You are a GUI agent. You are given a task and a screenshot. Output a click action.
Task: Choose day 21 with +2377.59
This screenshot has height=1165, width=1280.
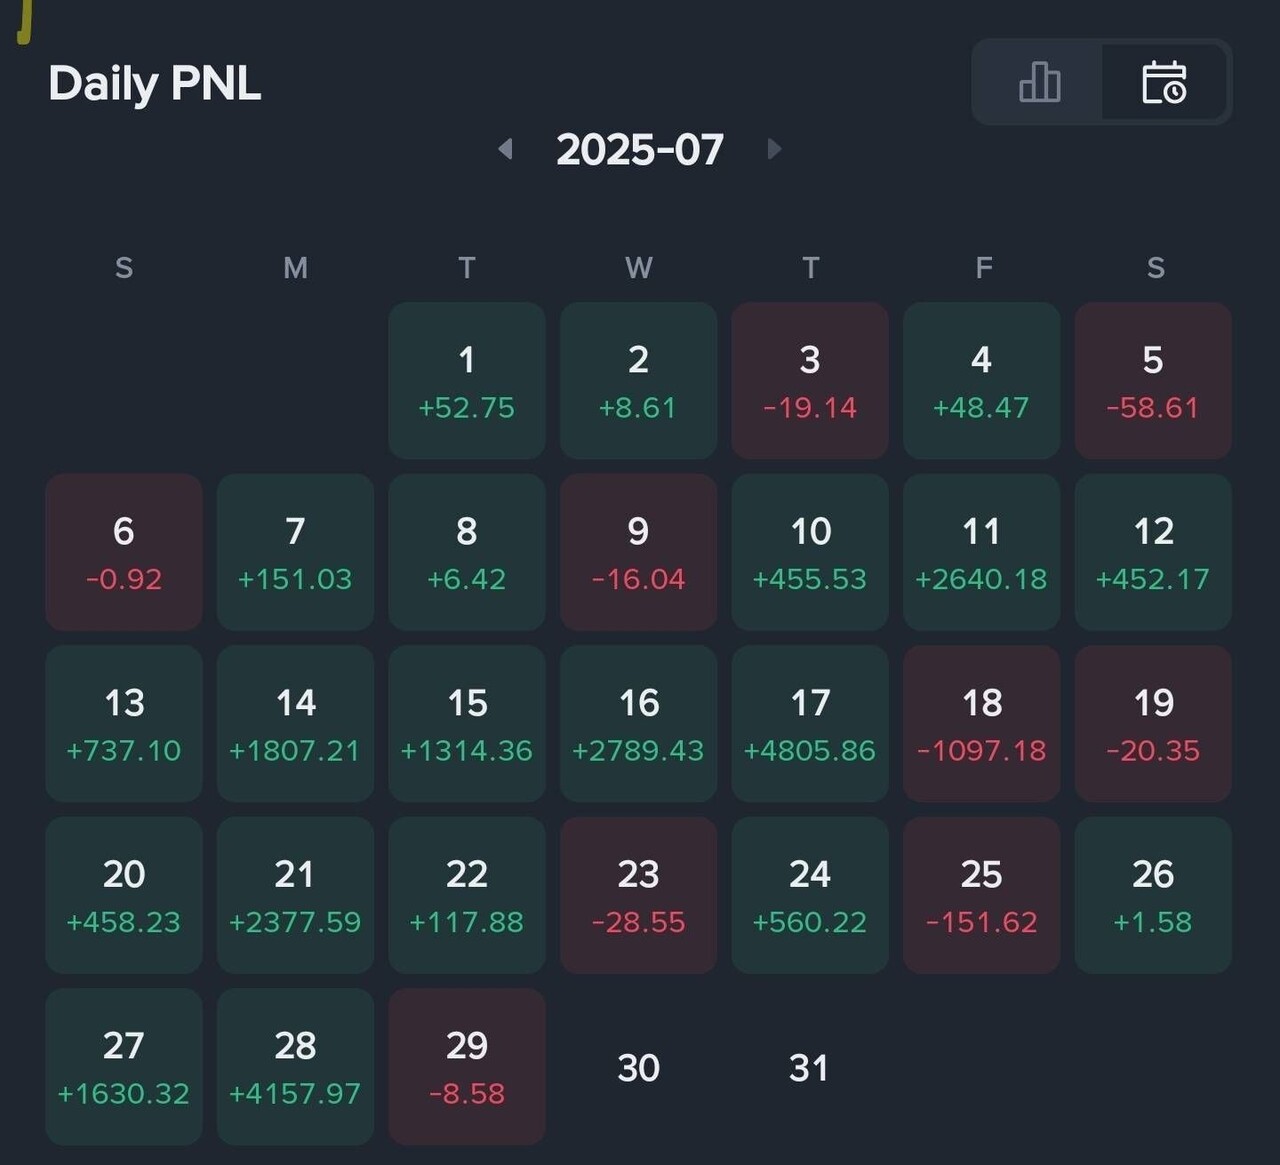[295, 895]
